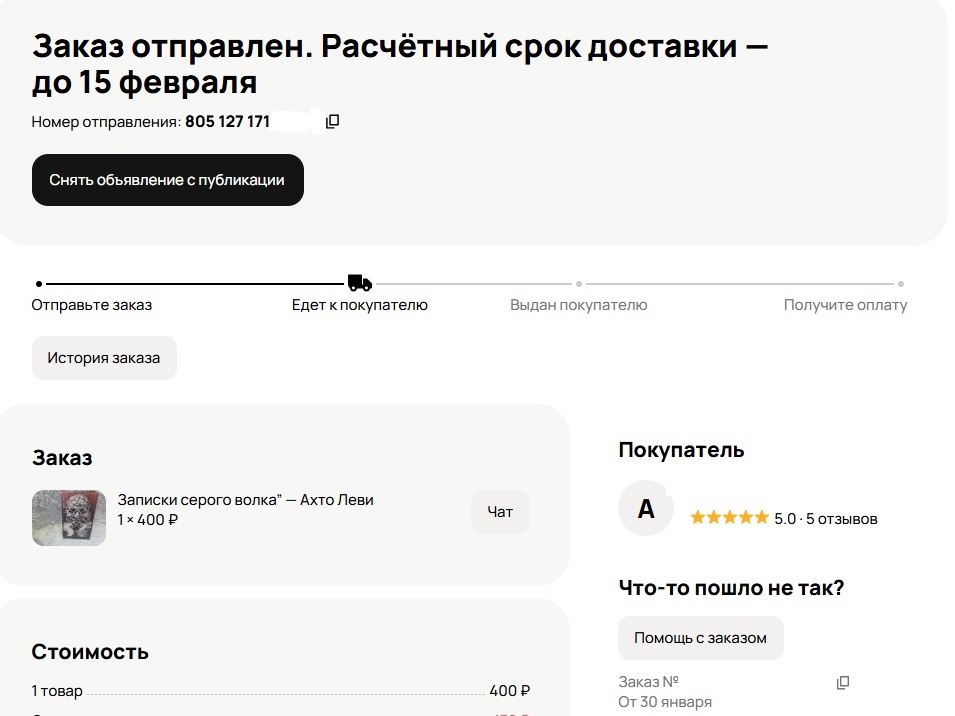The width and height of the screenshot is (955, 716).
Task: Copy the shipment number with copy icon
Action: pos(332,121)
